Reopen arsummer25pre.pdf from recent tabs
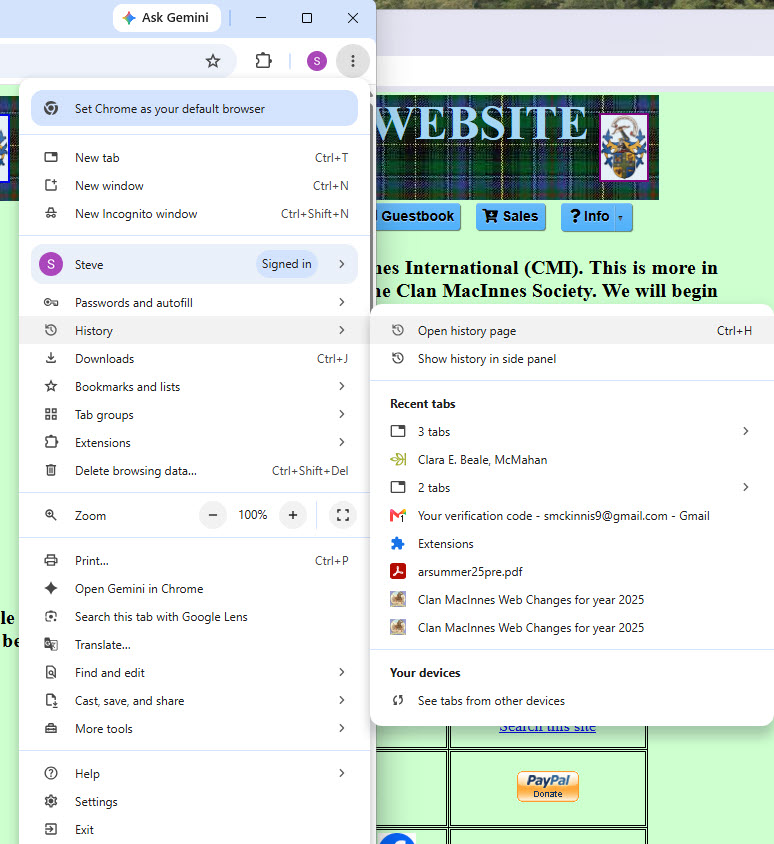Screen dimensions: 774x844 572,572
